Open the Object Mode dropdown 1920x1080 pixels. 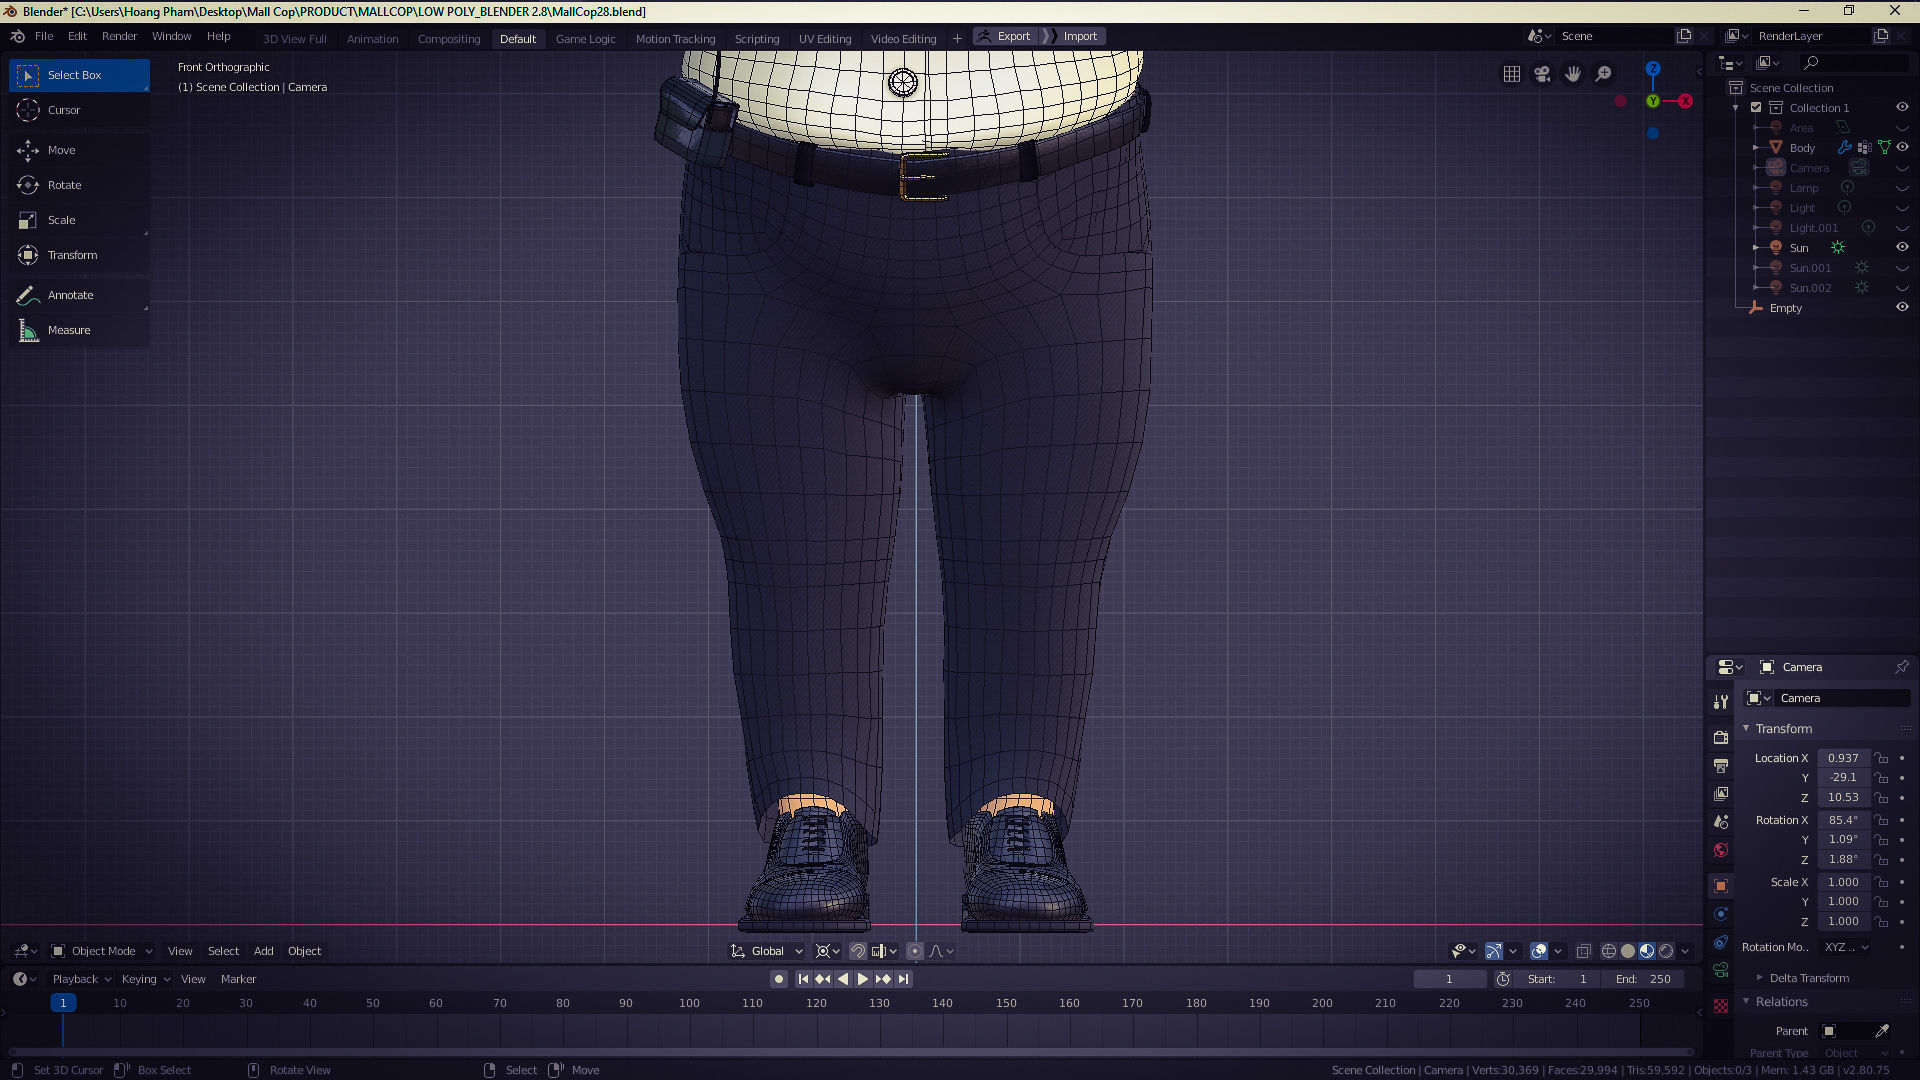point(102,951)
